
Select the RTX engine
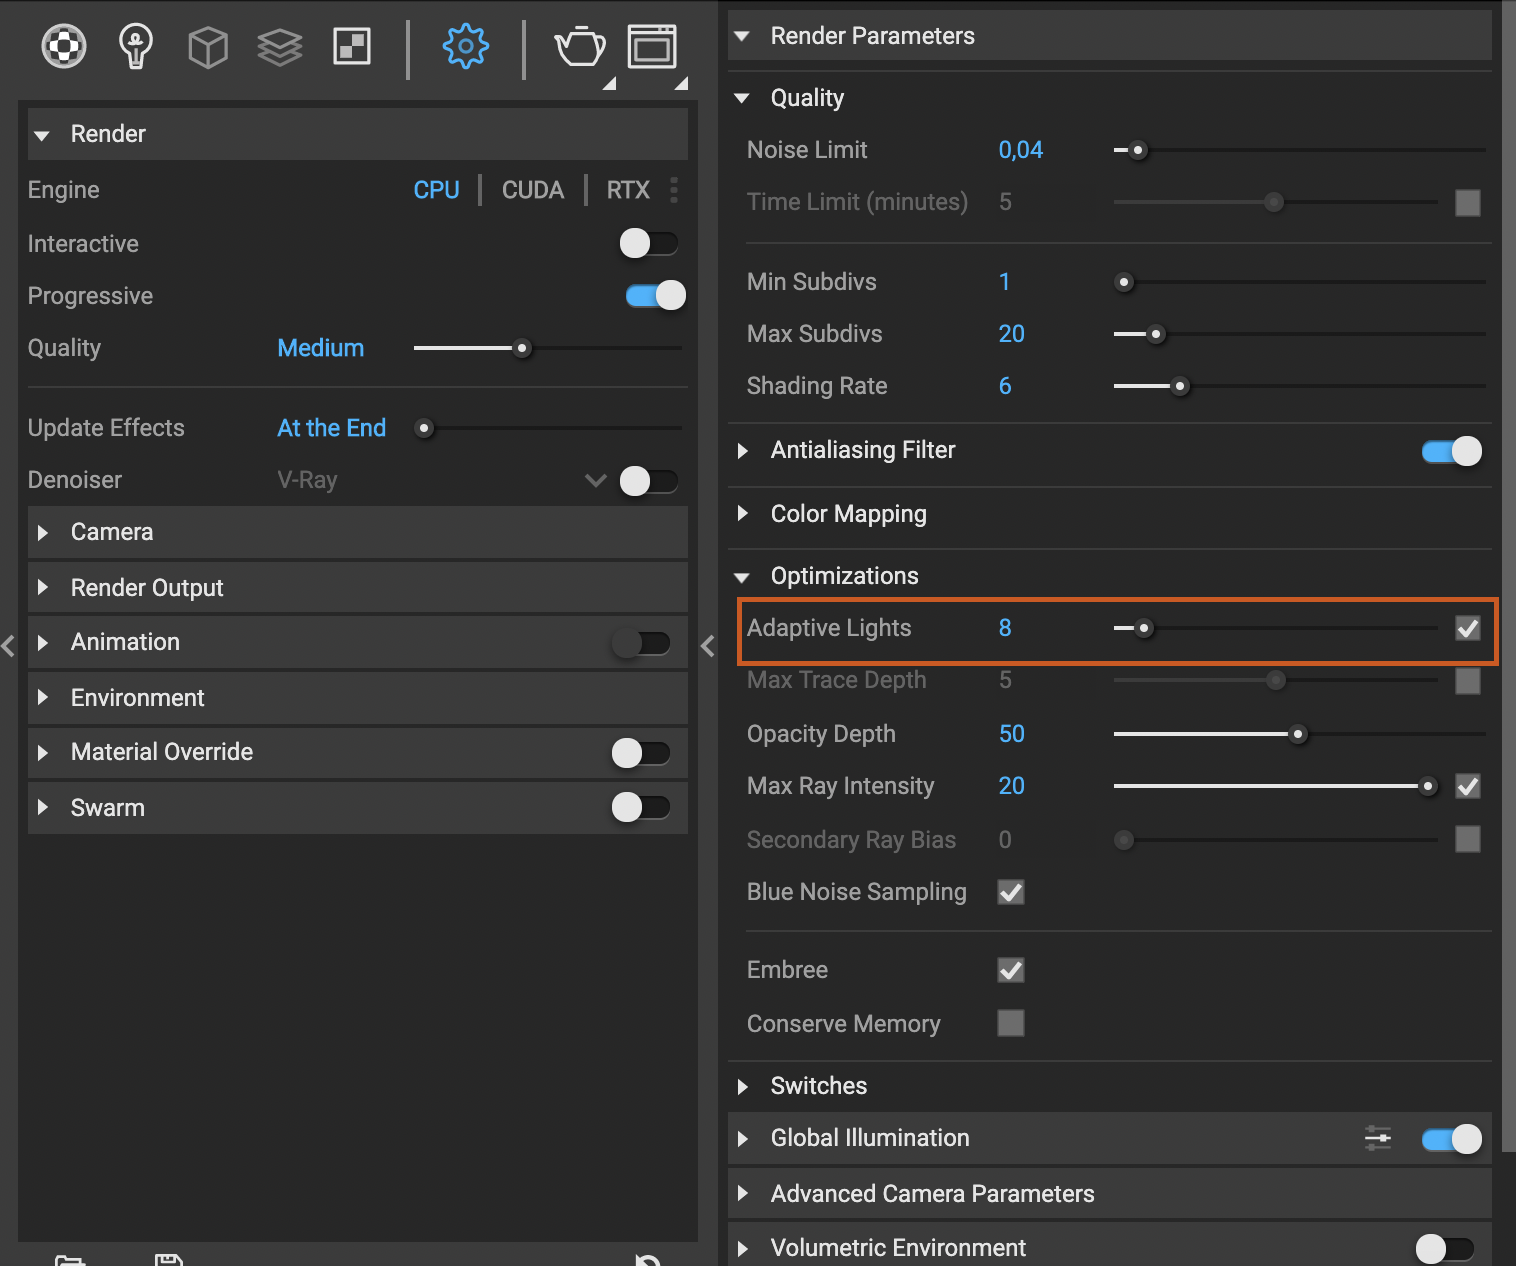pos(628,190)
